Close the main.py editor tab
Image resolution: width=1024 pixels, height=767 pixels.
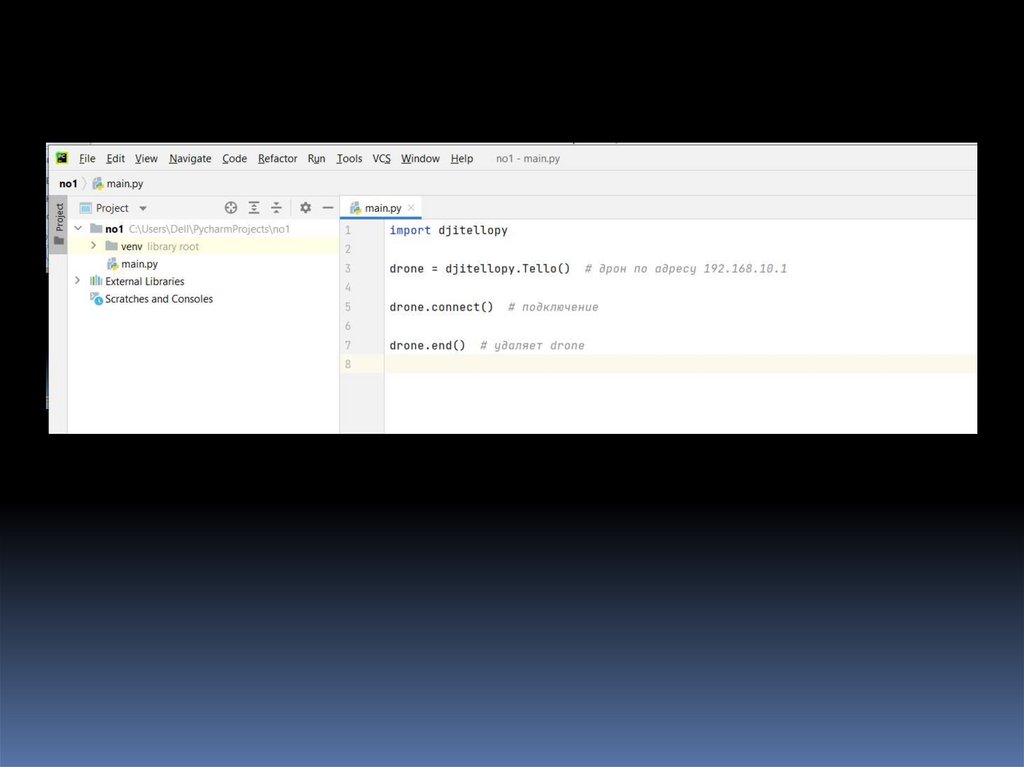411,208
